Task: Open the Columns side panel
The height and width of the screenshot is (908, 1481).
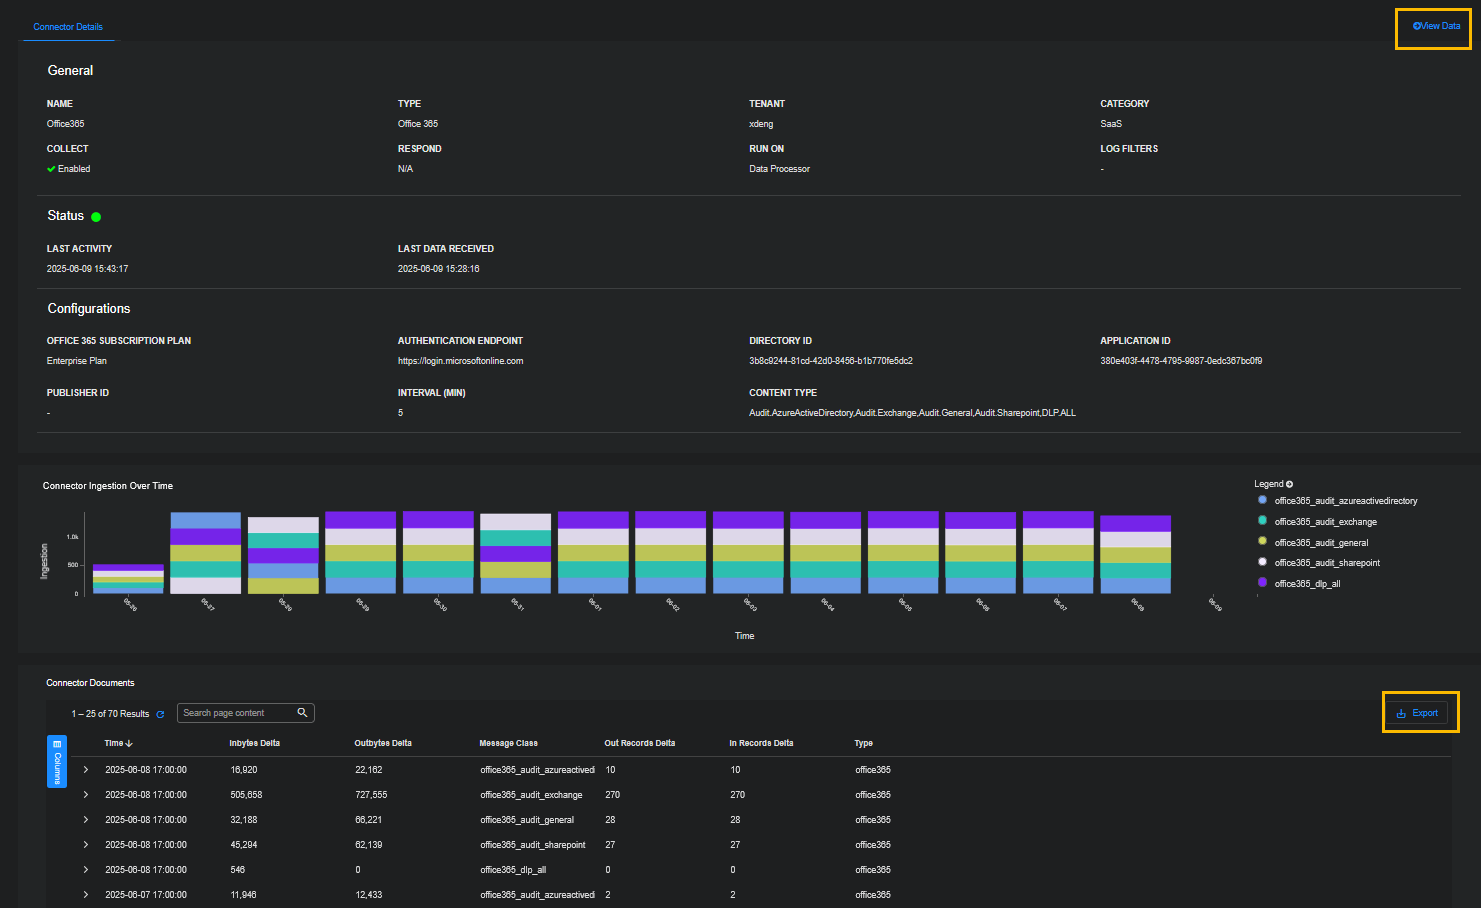Action: click(57, 761)
